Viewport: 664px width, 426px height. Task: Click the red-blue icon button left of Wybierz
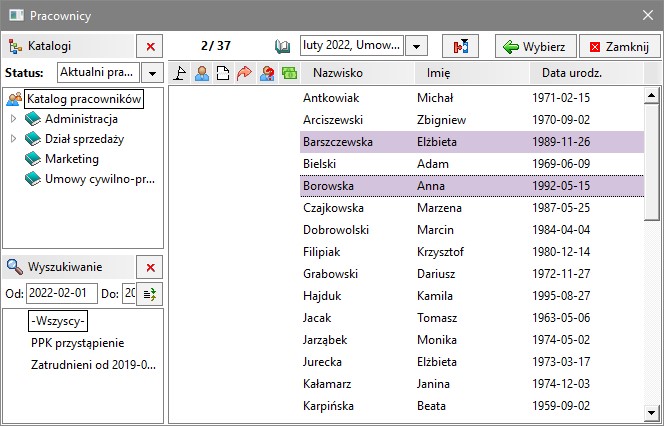[x=460, y=47]
